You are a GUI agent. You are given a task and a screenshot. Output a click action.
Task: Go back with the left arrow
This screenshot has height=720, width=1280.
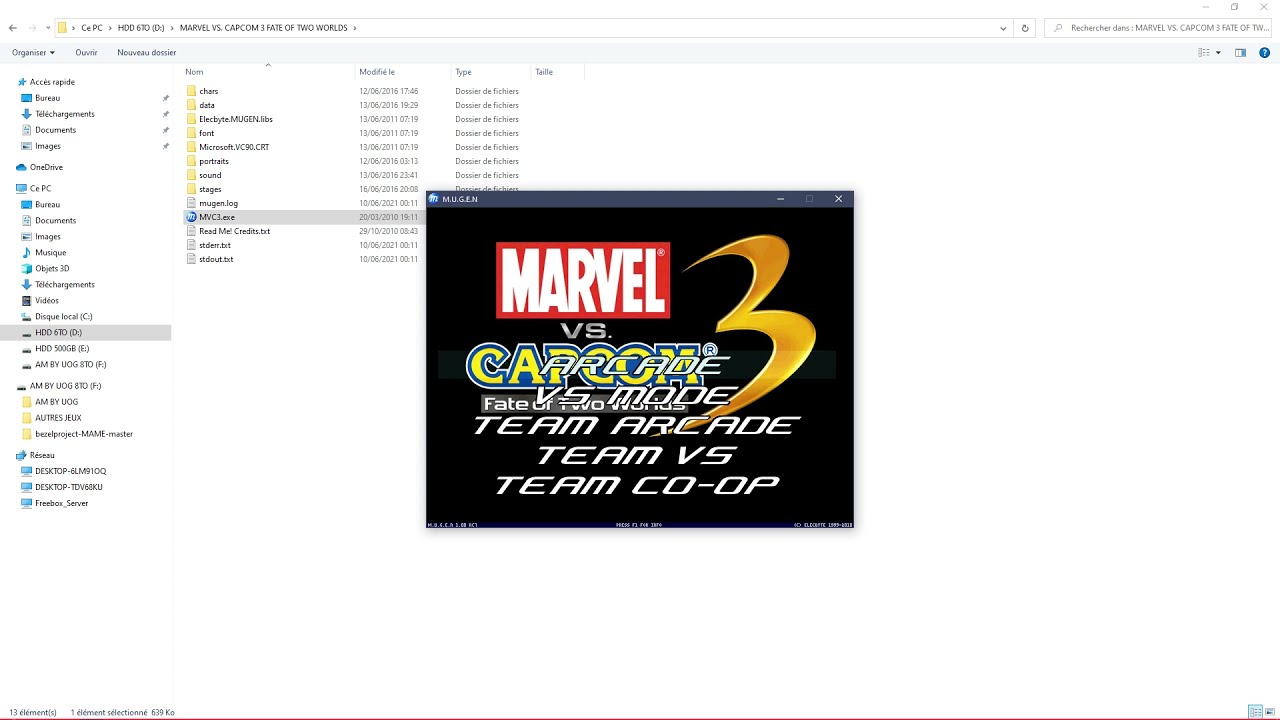(12, 28)
